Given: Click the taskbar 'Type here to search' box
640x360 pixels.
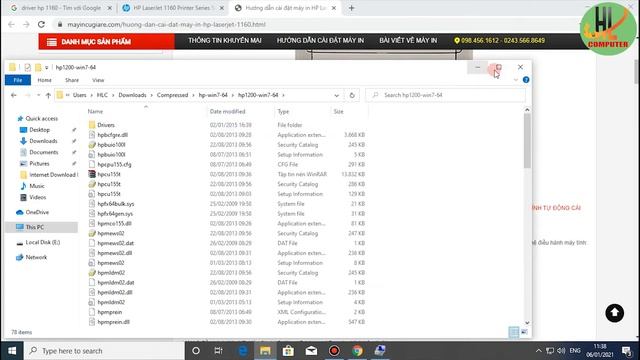Looking at the screenshot, I should coord(104,351).
